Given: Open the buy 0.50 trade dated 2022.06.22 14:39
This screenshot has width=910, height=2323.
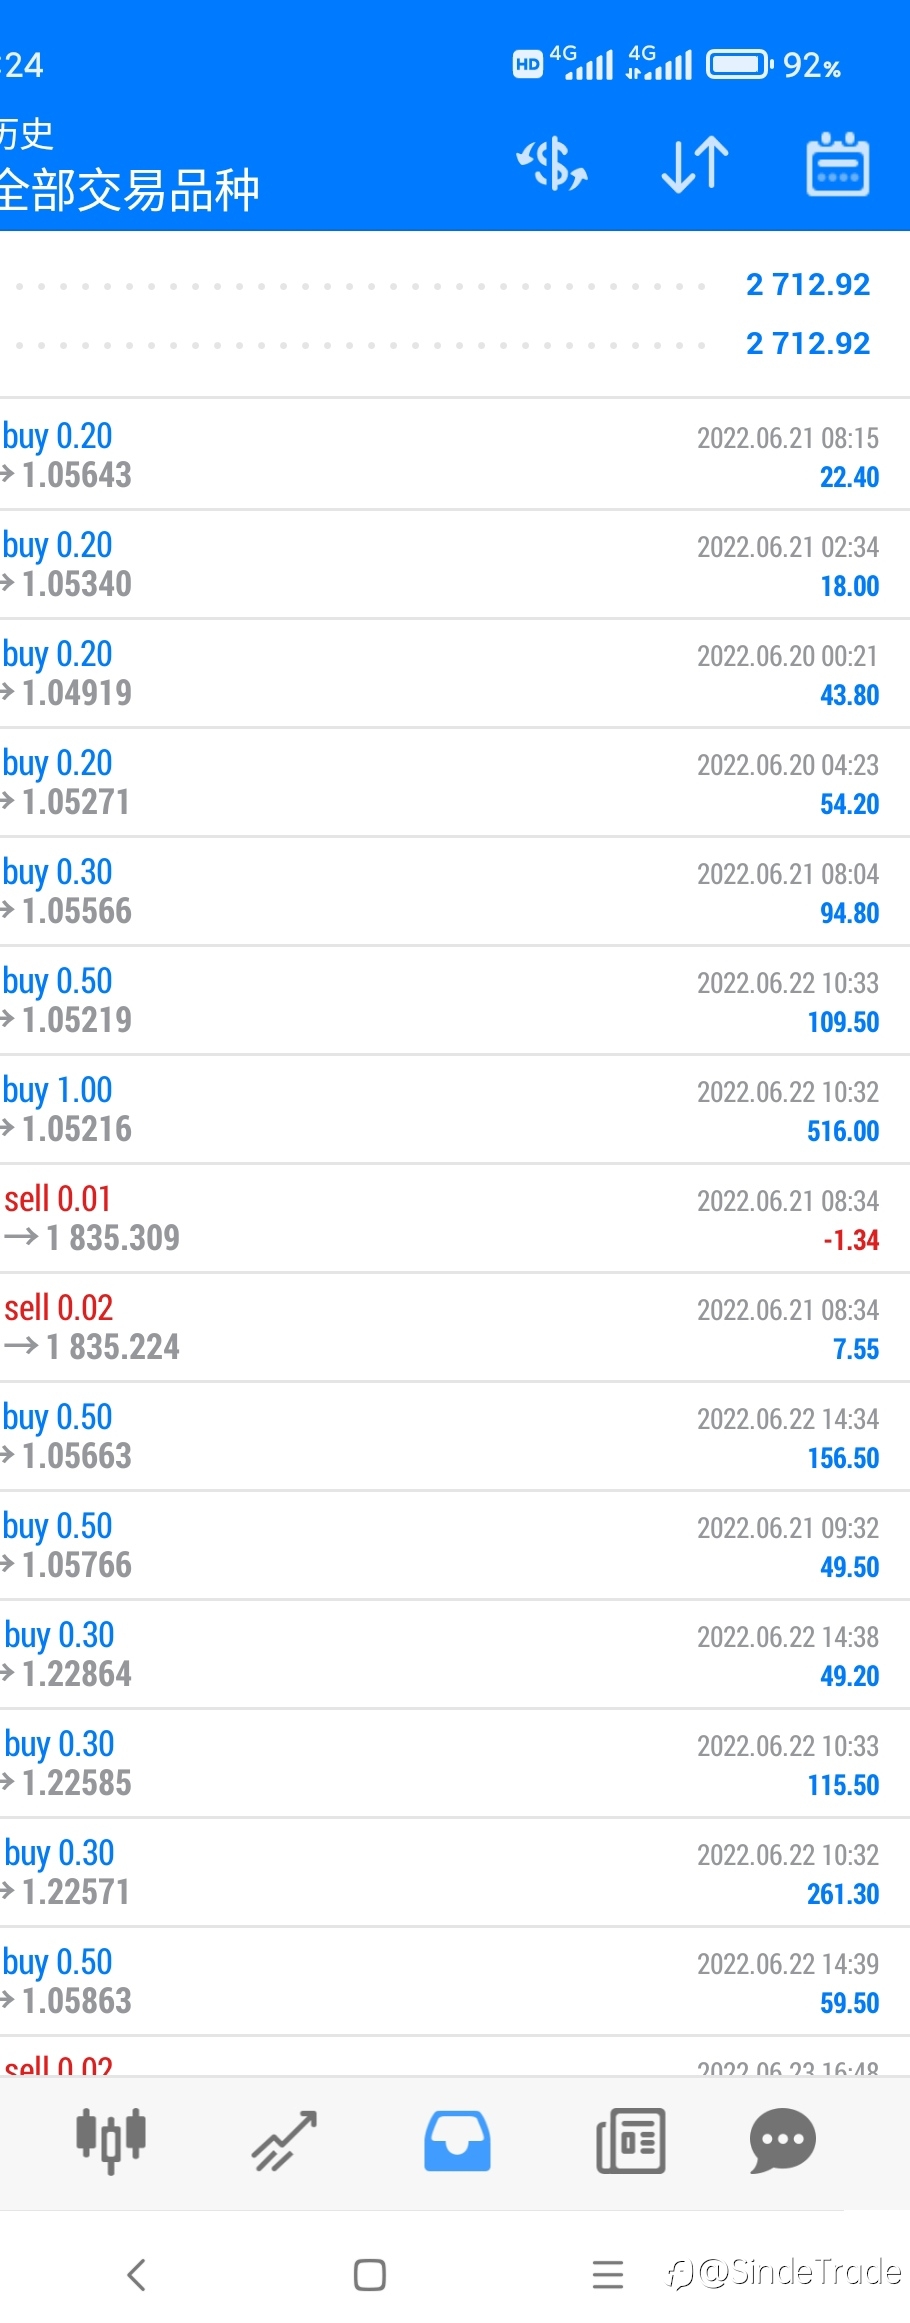Looking at the screenshot, I should point(455,1981).
